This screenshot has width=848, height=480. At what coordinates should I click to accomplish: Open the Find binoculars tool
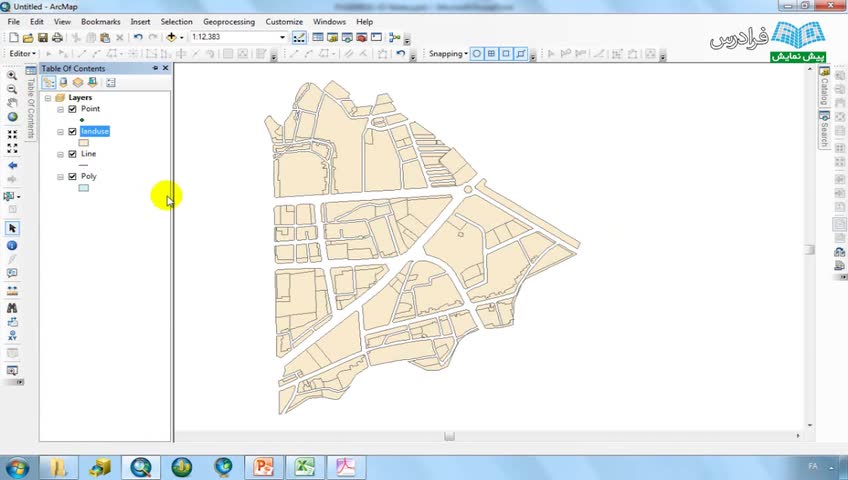pos(12,308)
